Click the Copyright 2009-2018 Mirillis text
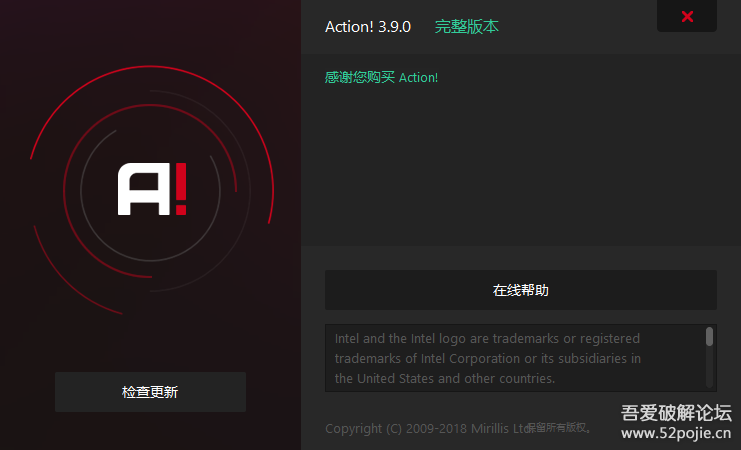The height and width of the screenshot is (450, 741). [425, 429]
